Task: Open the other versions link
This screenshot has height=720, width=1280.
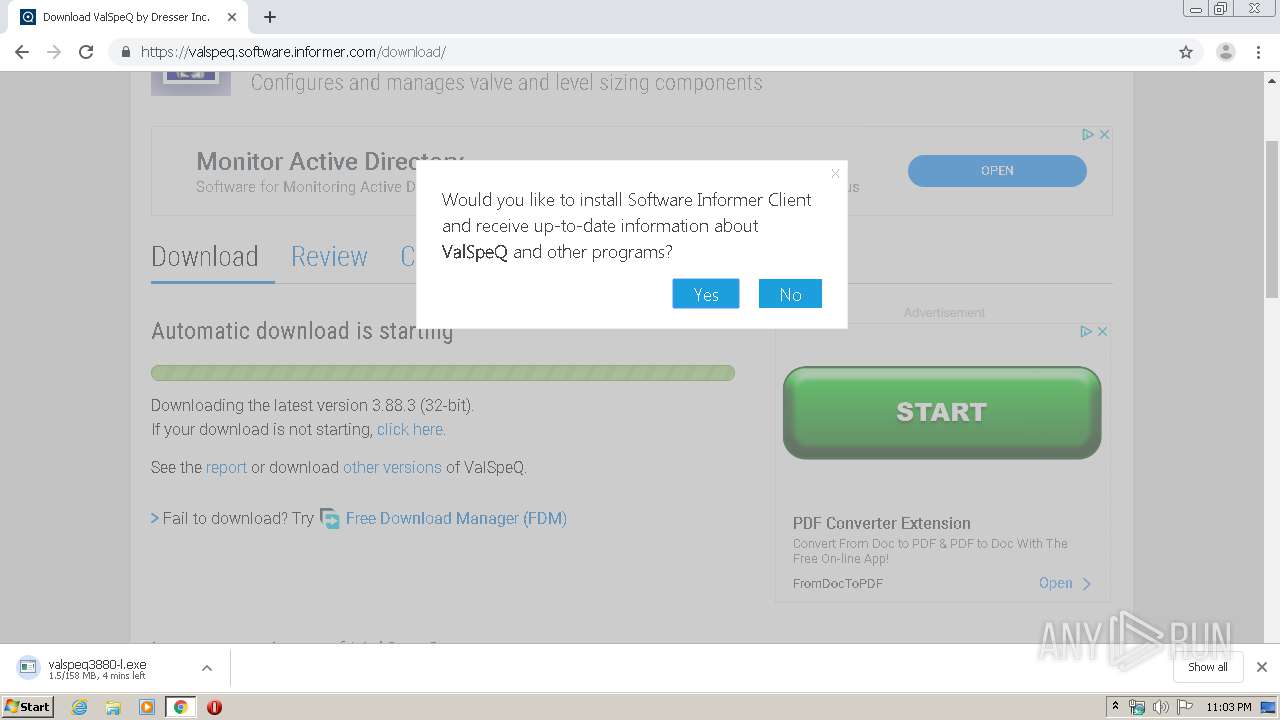Action: [392, 467]
